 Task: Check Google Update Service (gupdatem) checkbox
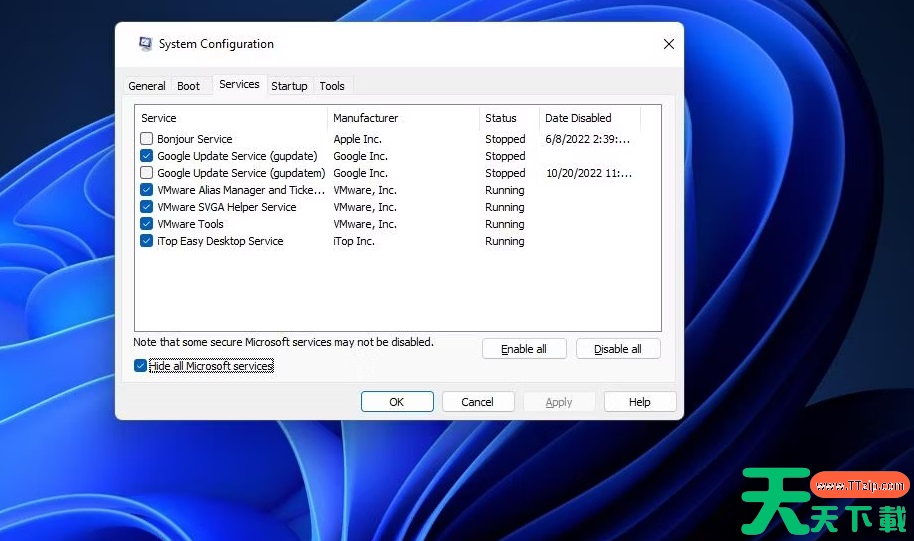click(146, 173)
